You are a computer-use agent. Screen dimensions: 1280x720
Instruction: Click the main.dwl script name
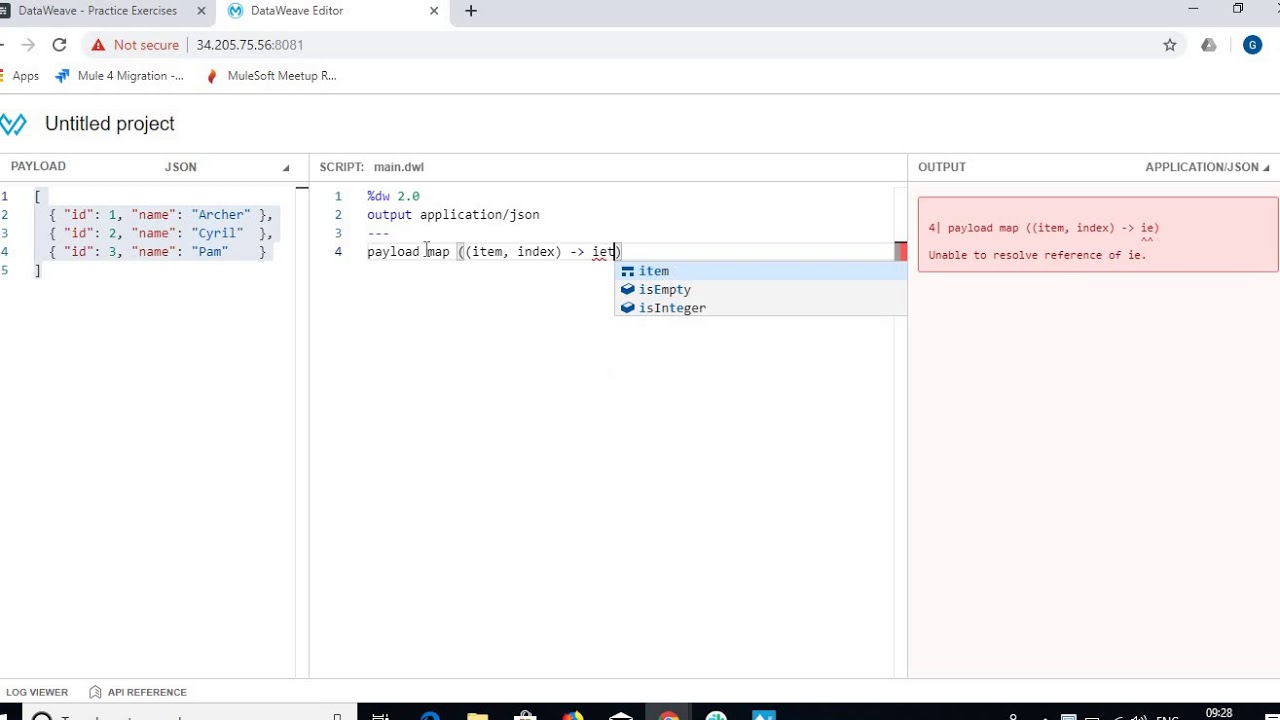tap(399, 167)
